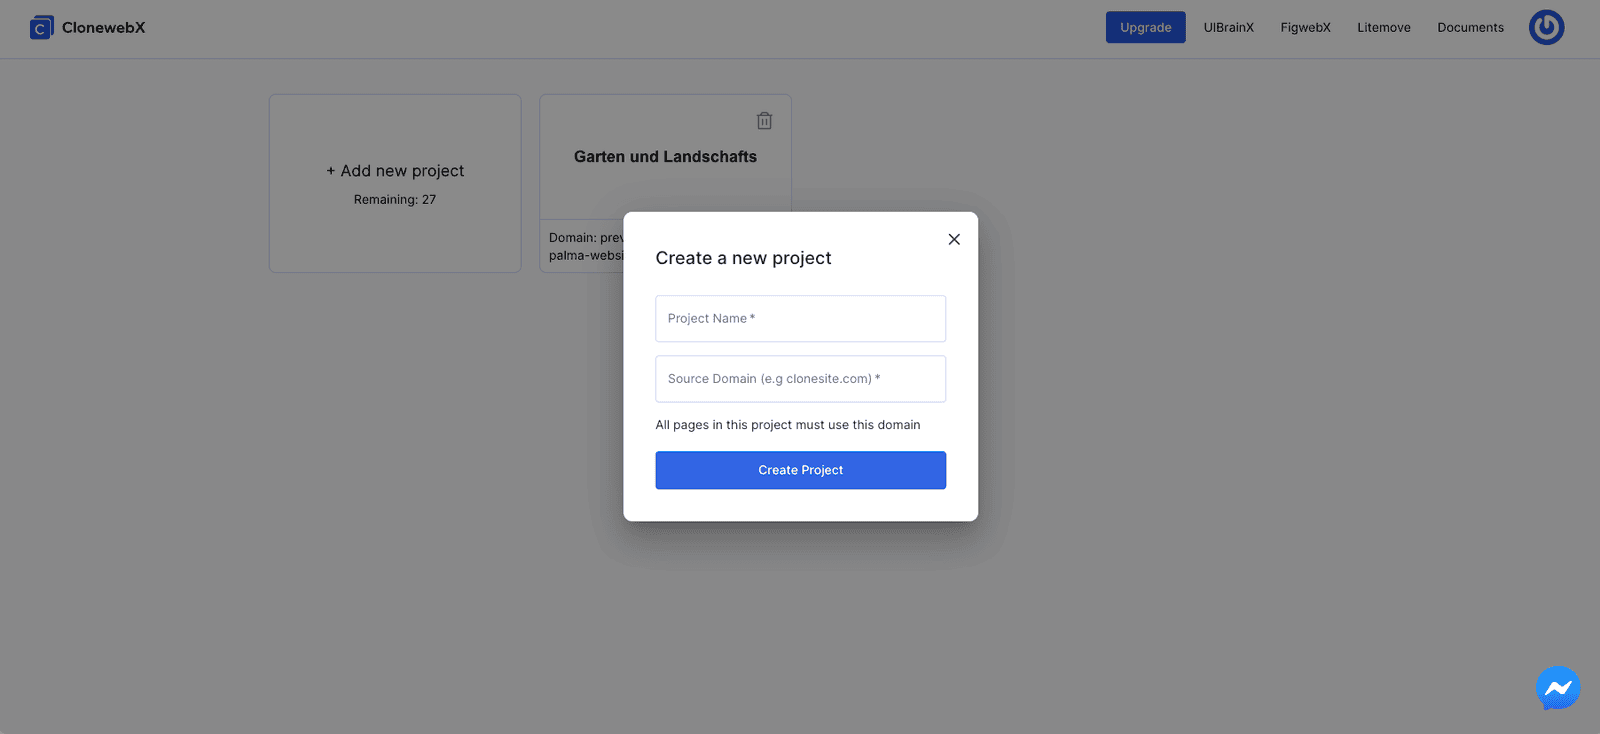The height and width of the screenshot is (734, 1600).
Task: Click the ClonewebX logo icon
Action: point(41,28)
